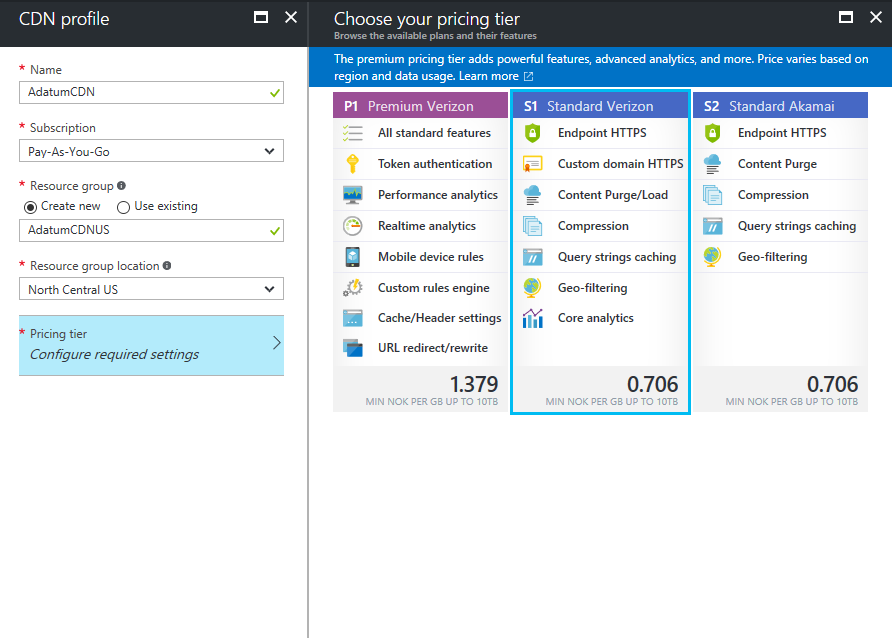The width and height of the screenshot is (892, 638).
Task: Click the Mobile device rules feature text
Action: click(431, 256)
